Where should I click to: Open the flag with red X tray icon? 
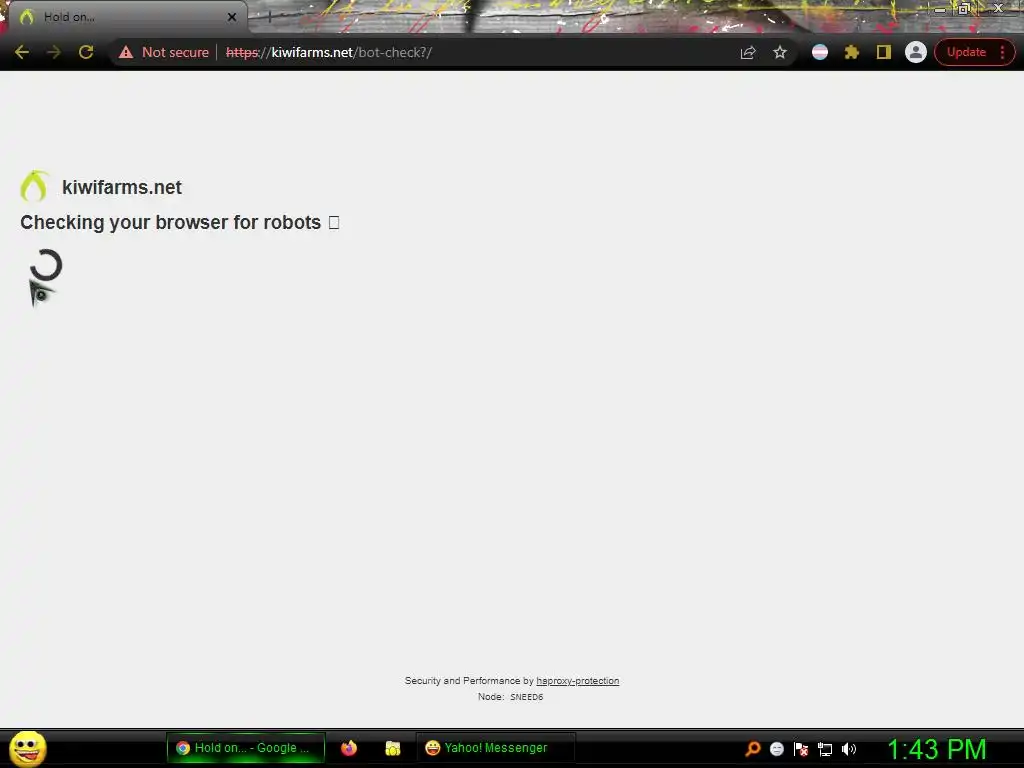pos(801,749)
